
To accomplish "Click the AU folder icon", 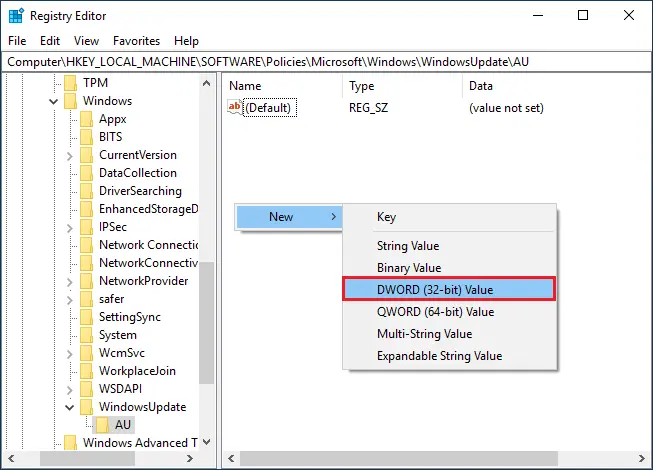I will 102,425.
